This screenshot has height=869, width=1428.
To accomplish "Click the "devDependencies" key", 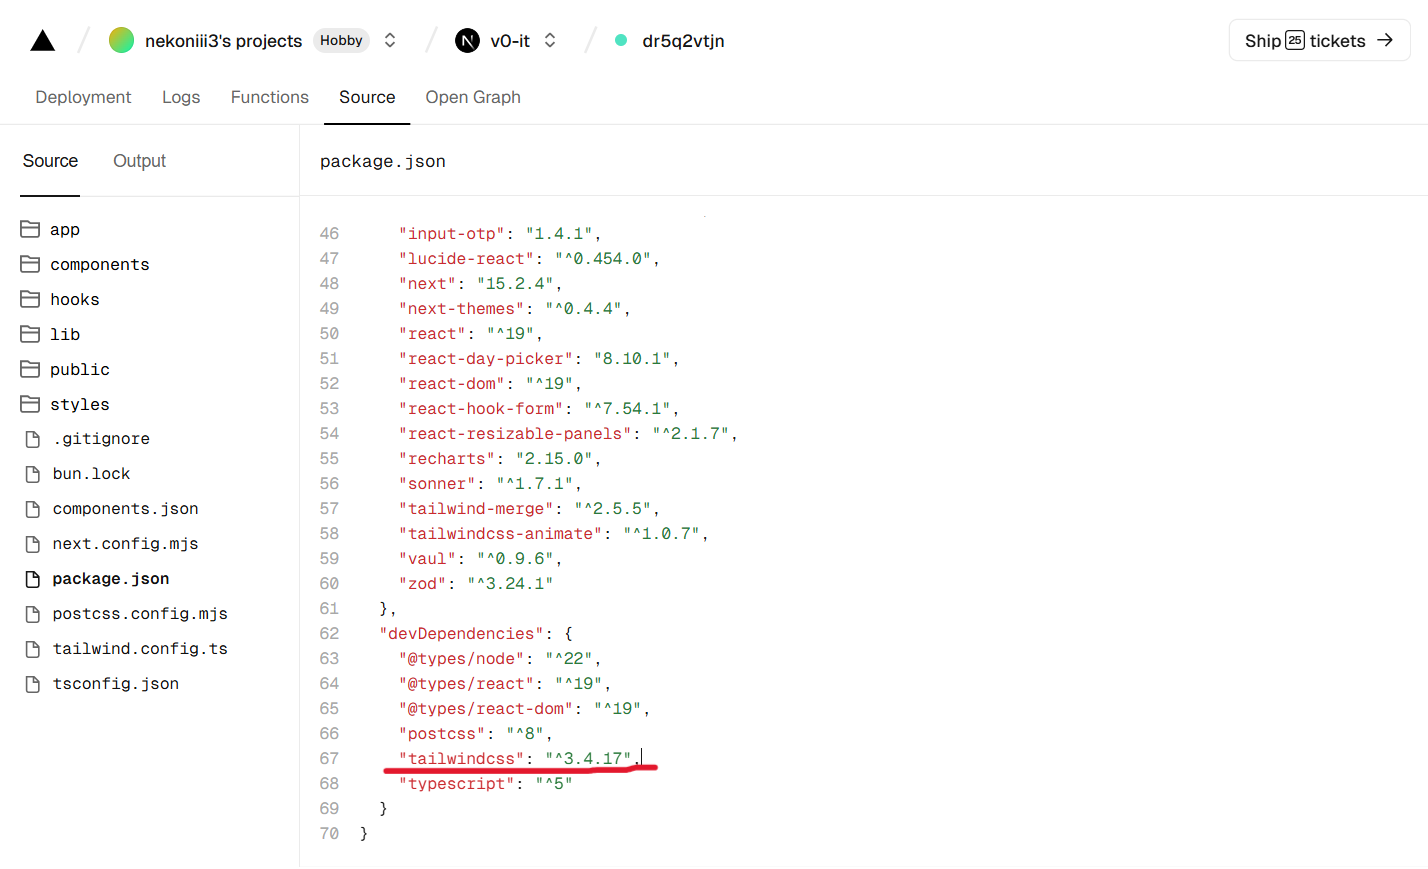I will [x=461, y=634].
